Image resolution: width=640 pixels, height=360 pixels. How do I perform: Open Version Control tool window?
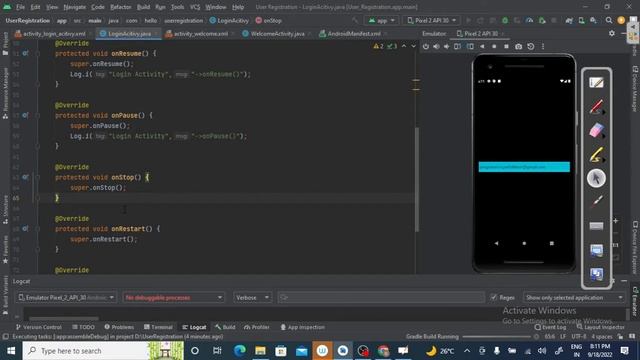(x=38, y=327)
